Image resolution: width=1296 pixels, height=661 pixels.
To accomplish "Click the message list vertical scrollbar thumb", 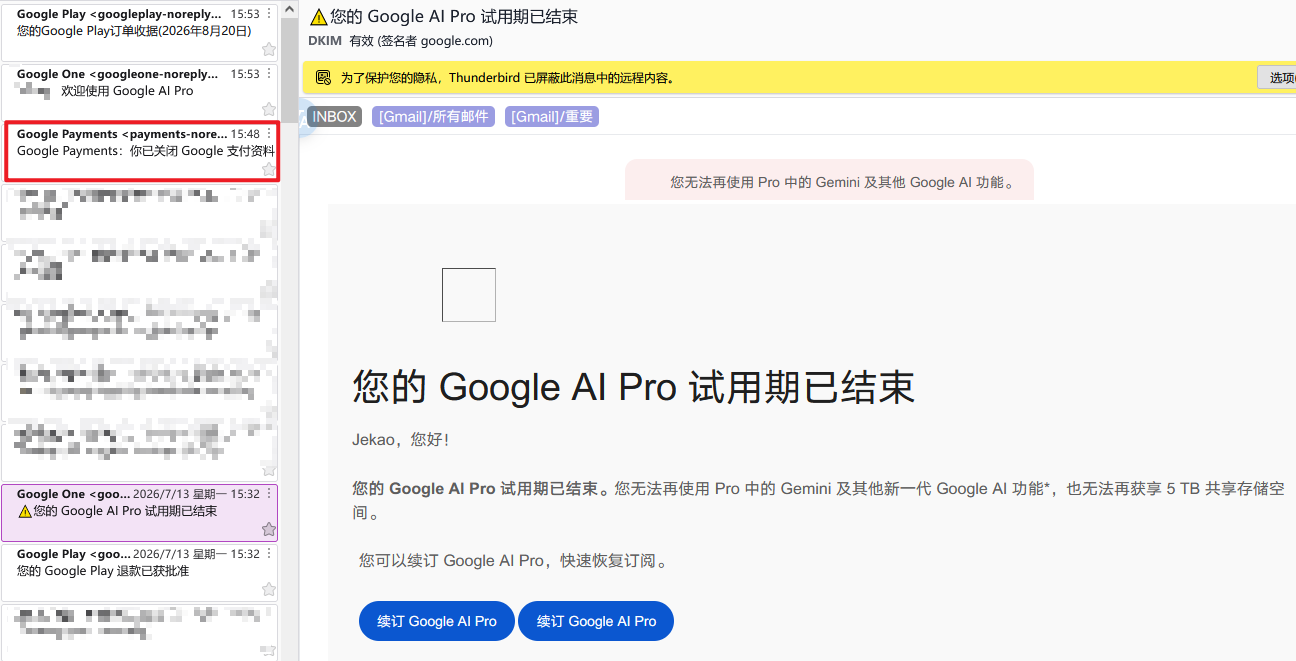I will pos(289,70).
